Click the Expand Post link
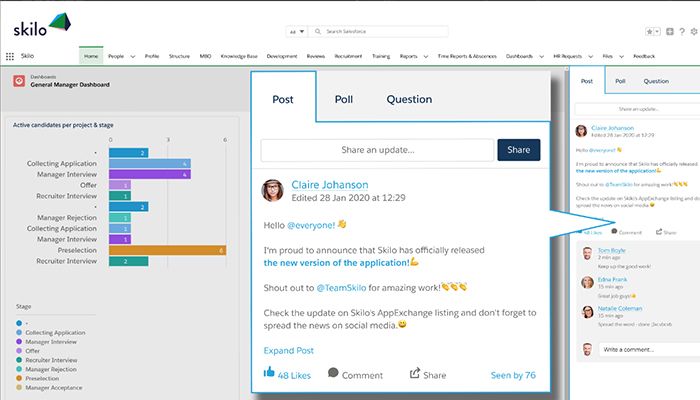This screenshot has height=400, width=700. (289, 350)
